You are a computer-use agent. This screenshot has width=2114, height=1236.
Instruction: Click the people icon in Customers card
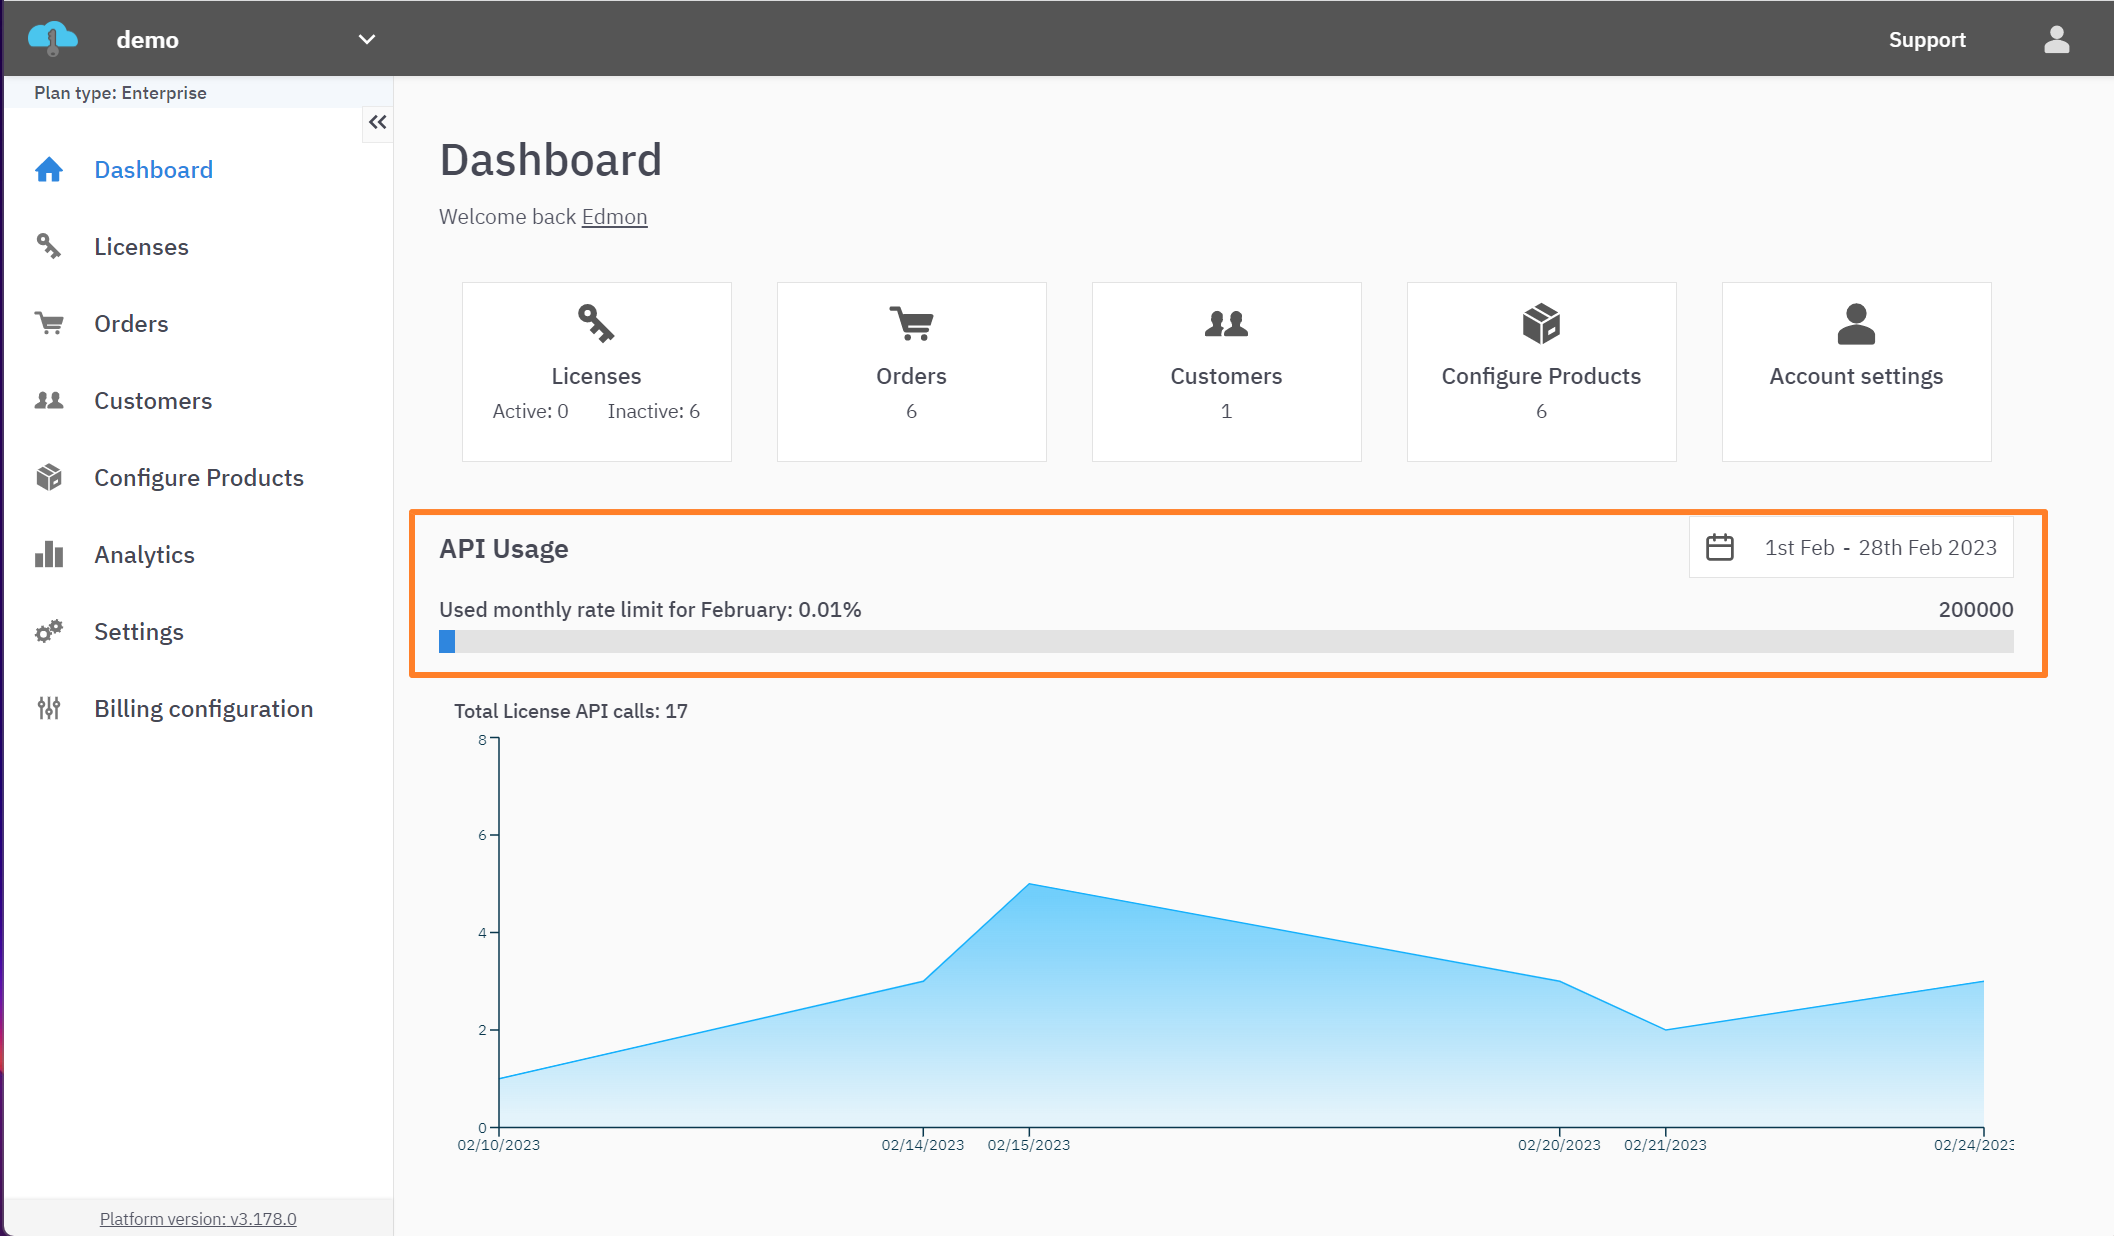coord(1226,323)
